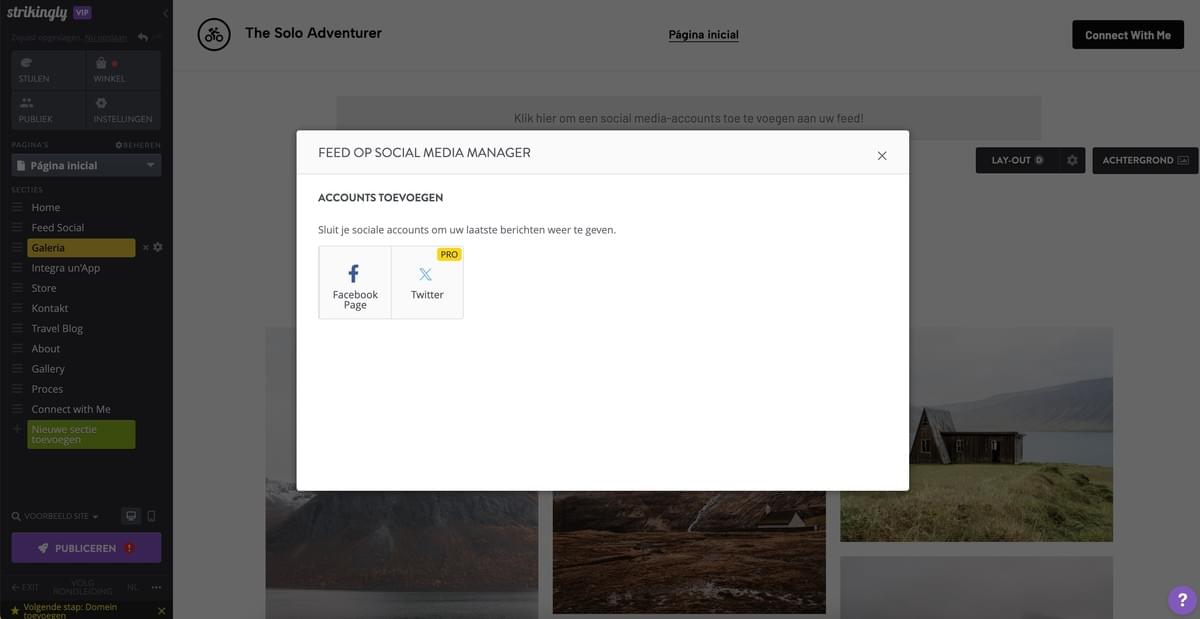Go to the Feed Social section

tap(57, 228)
